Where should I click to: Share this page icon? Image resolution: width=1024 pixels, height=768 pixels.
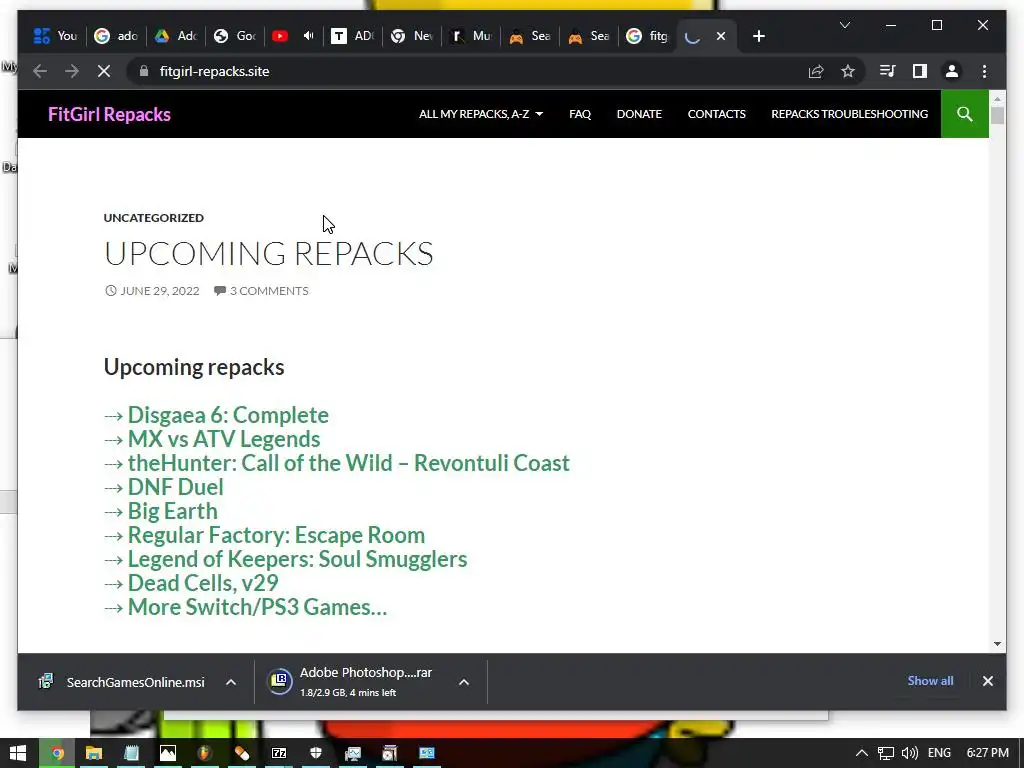(x=816, y=71)
